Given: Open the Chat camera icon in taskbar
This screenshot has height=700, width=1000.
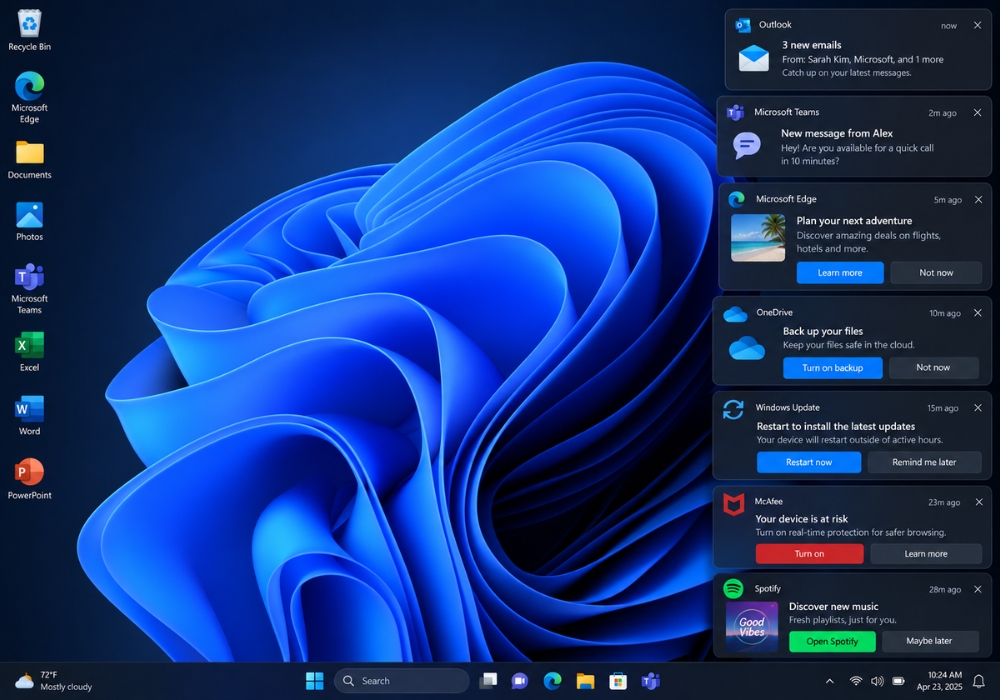Looking at the screenshot, I should pos(520,681).
